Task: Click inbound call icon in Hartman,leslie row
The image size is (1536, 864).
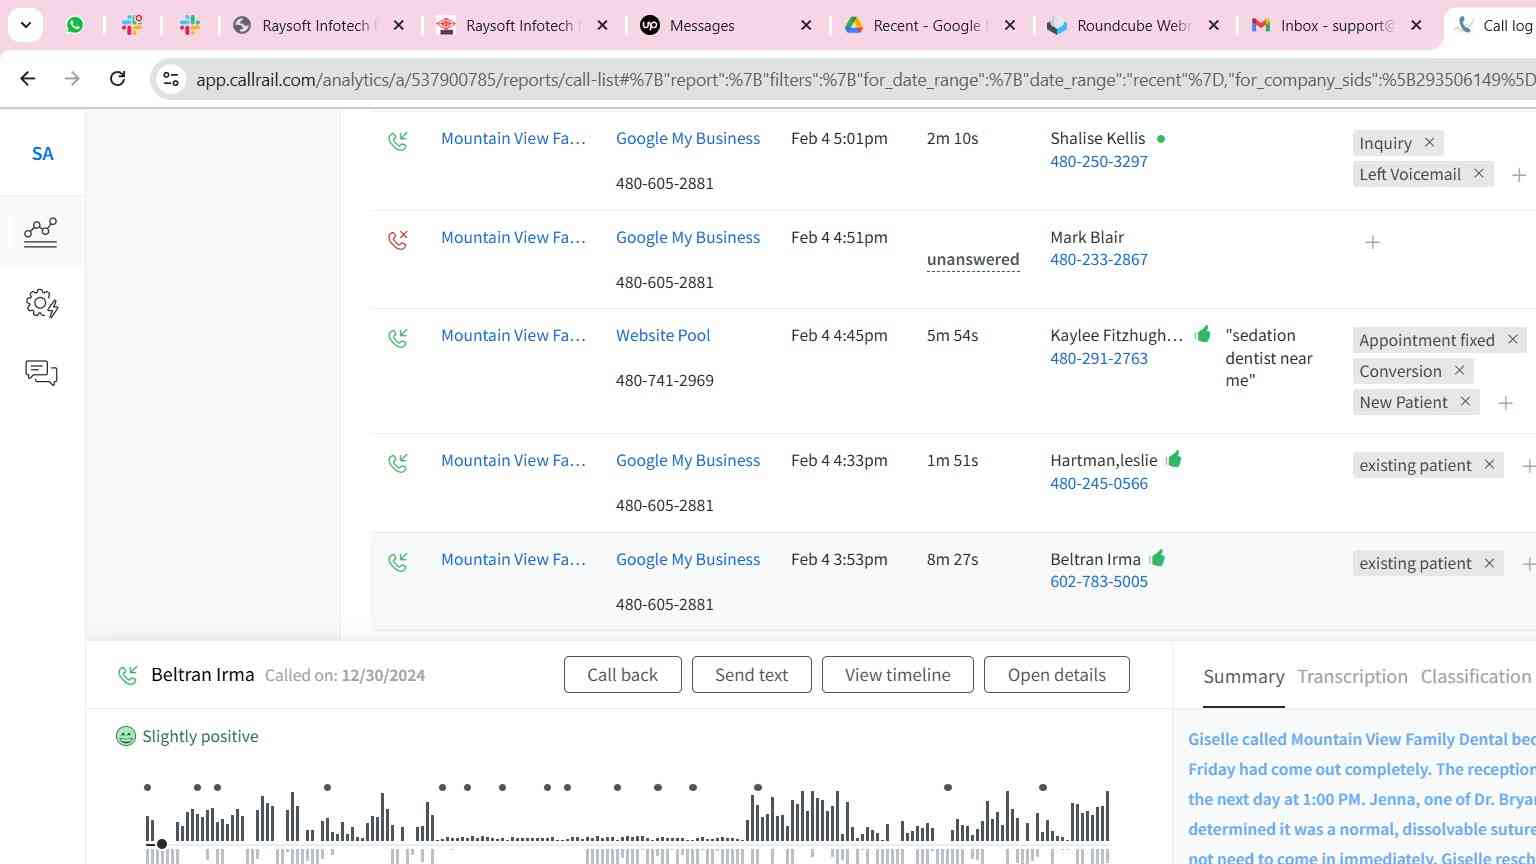Action: (x=398, y=463)
